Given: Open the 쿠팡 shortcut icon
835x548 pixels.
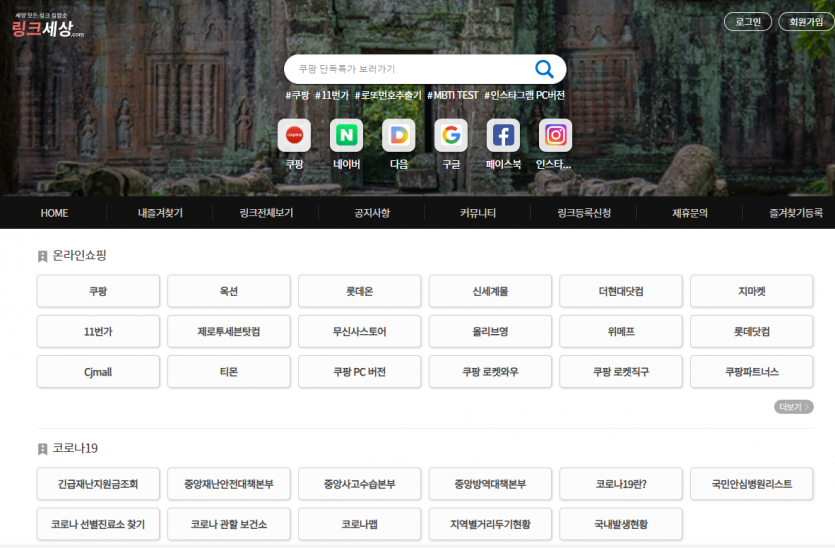Looking at the screenshot, I should [x=294, y=135].
